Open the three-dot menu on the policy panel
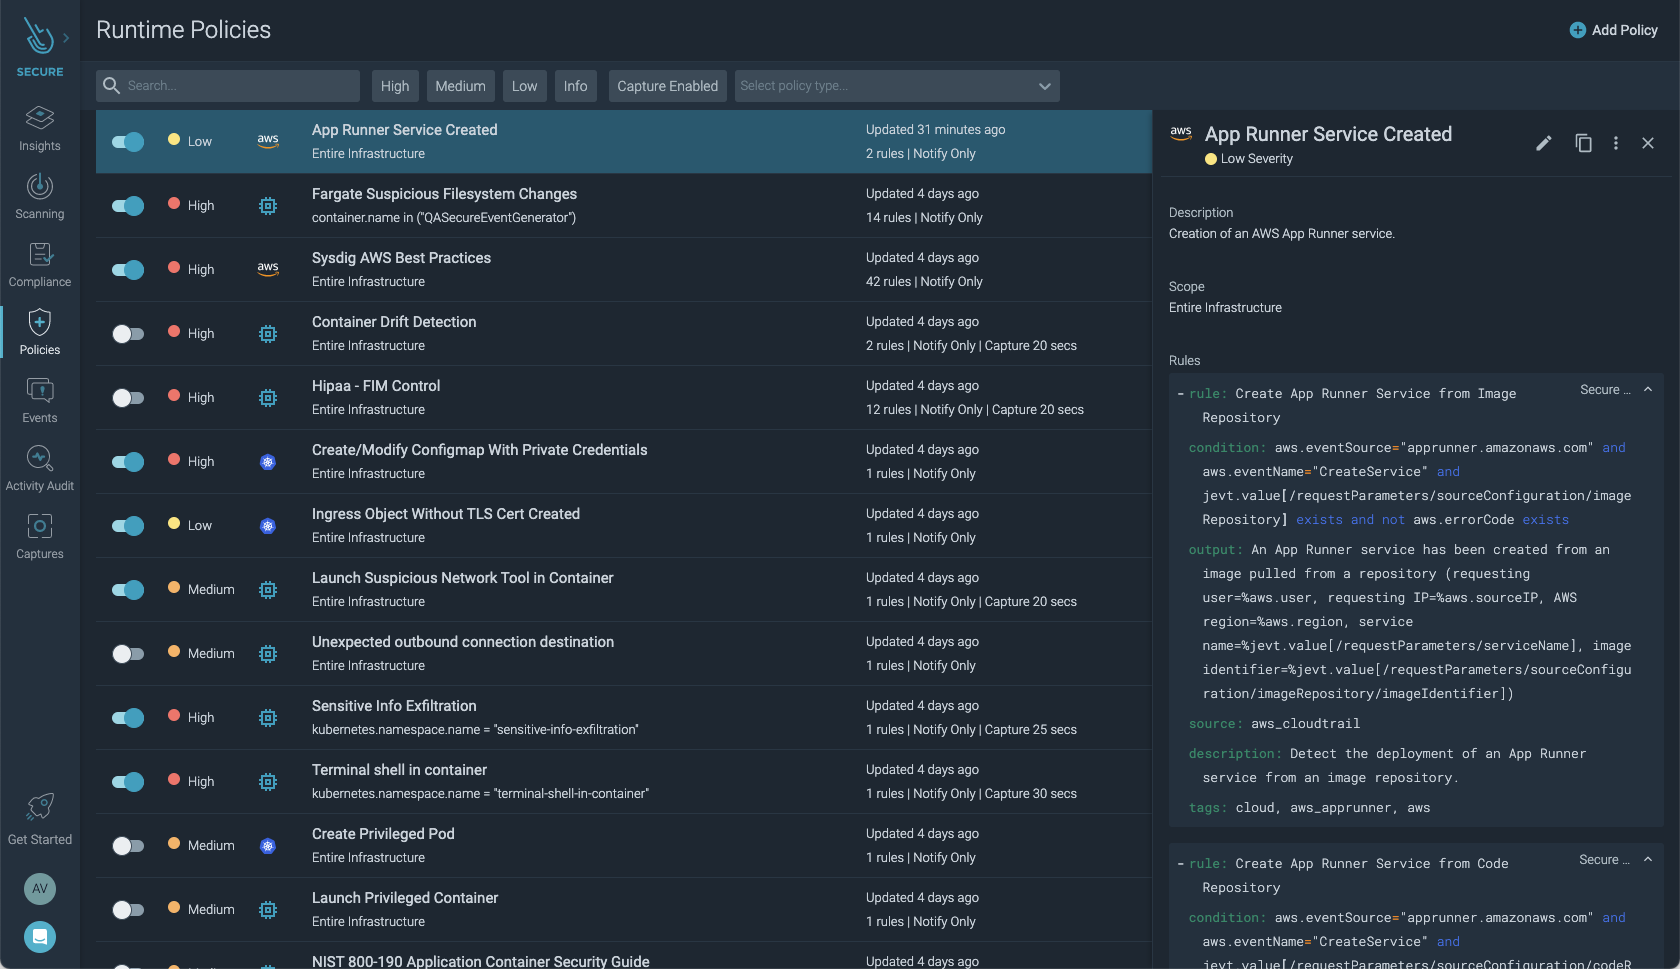This screenshot has height=969, width=1680. pos(1616,143)
